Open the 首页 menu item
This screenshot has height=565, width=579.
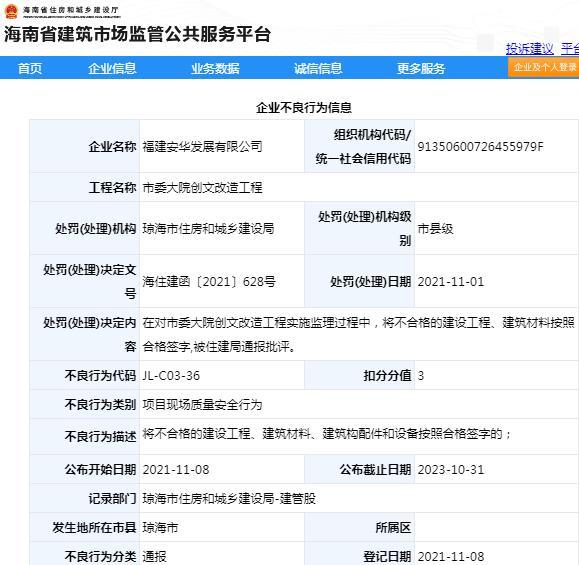[30, 68]
